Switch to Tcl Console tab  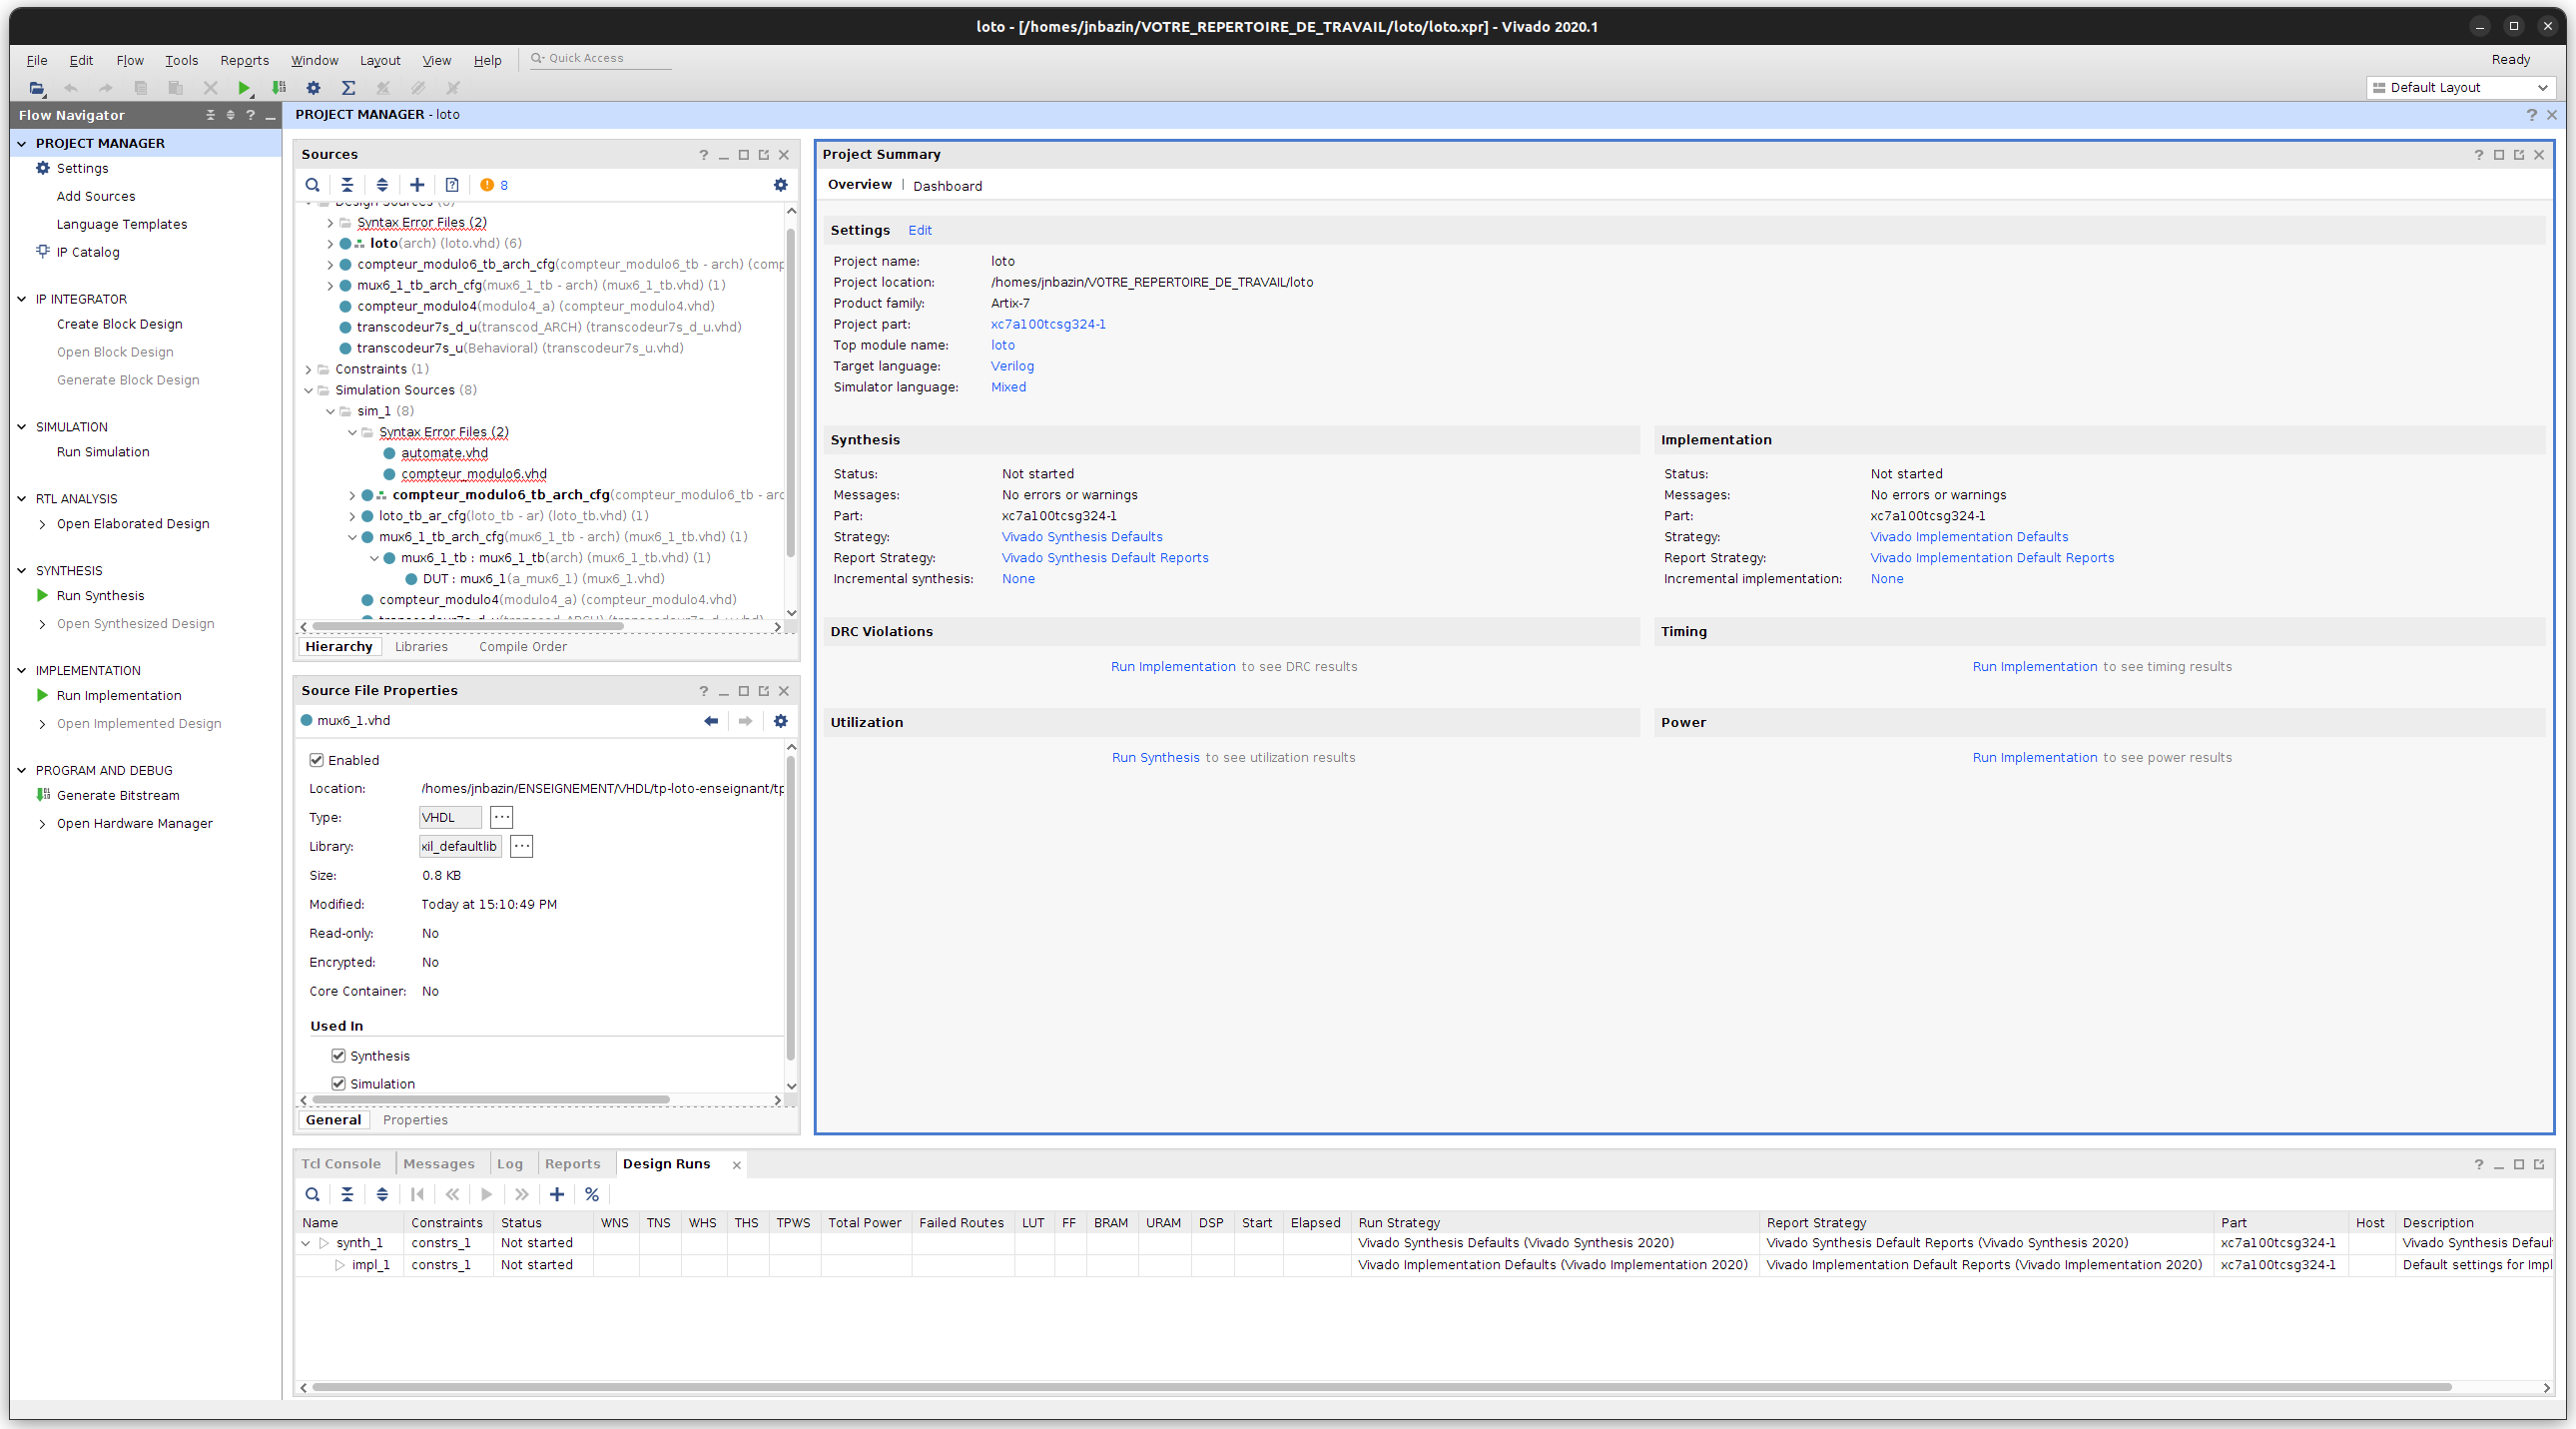(341, 1164)
